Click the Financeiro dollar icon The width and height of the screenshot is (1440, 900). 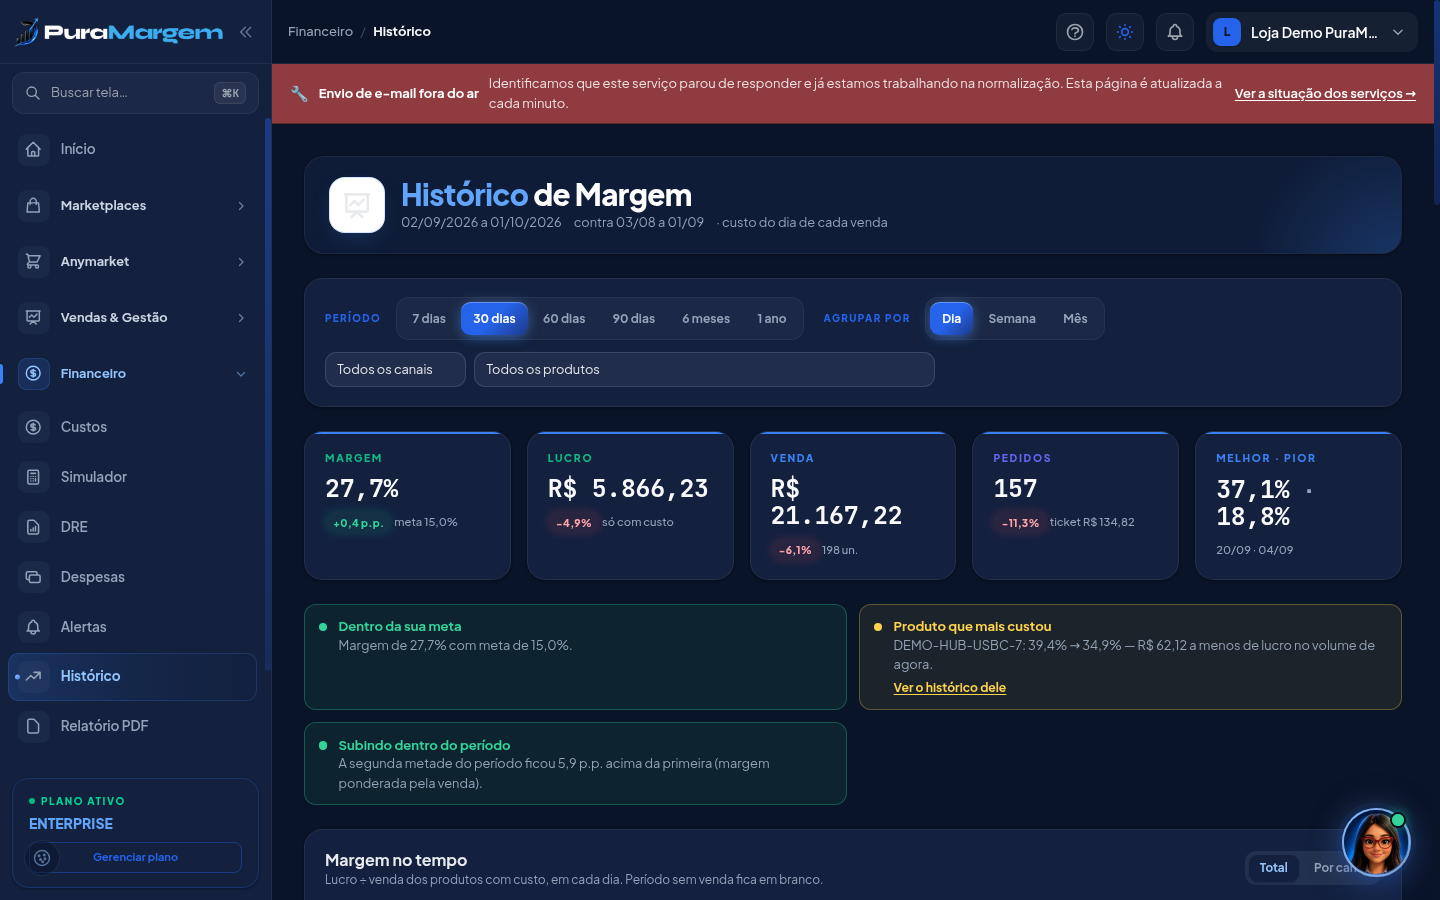pyautogui.click(x=33, y=373)
